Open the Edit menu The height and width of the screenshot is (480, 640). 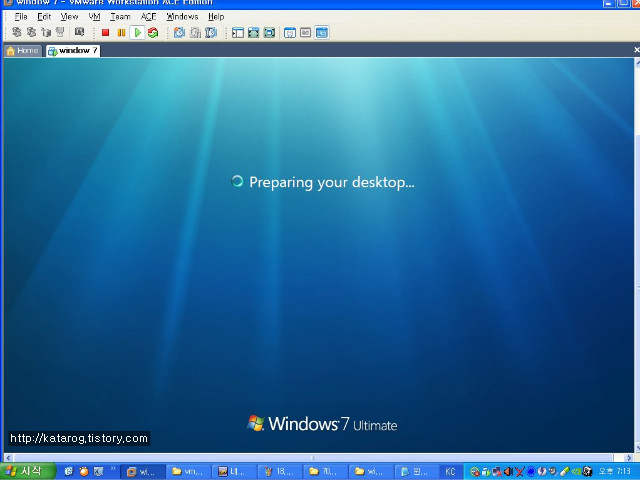[44, 17]
